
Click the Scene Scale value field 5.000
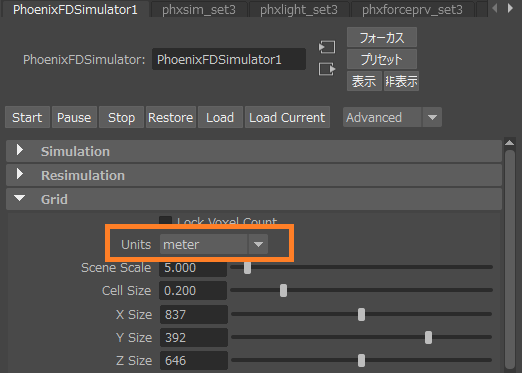coord(193,268)
